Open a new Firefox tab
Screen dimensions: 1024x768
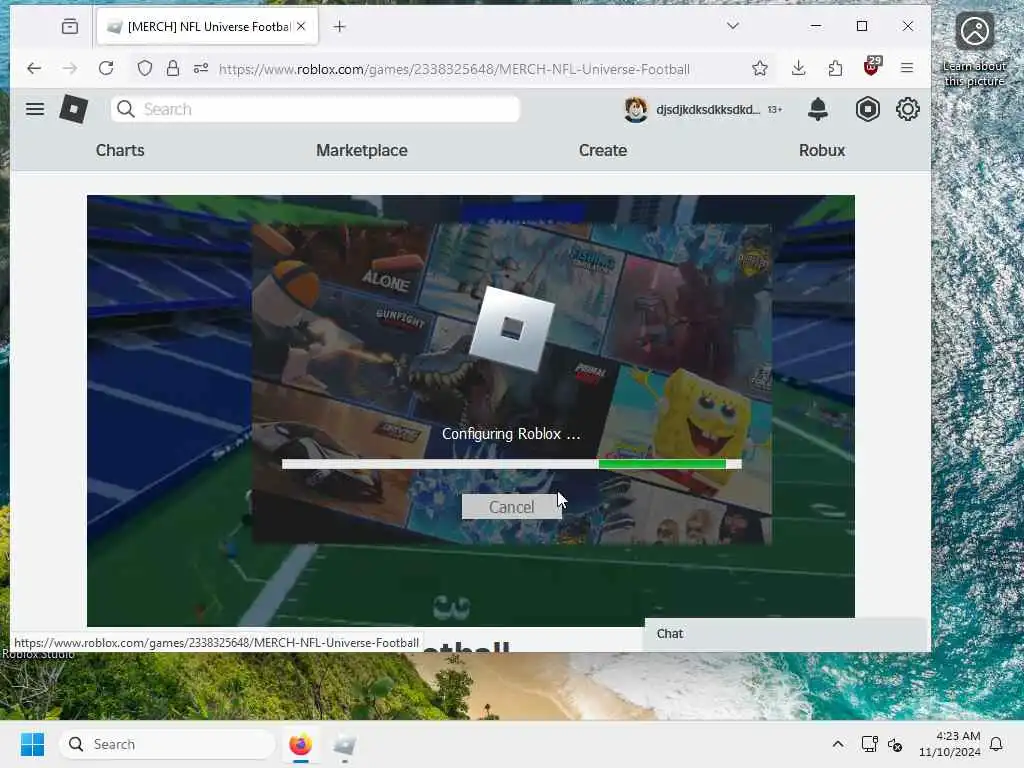click(x=339, y=26)
